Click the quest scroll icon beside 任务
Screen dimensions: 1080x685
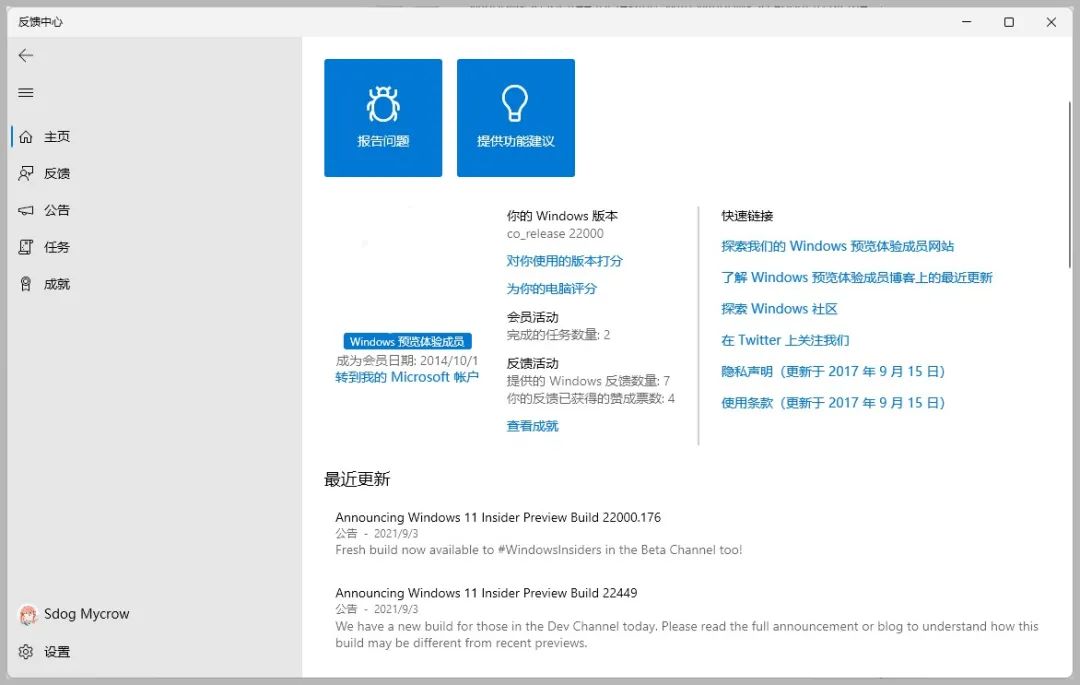[26, 247]
